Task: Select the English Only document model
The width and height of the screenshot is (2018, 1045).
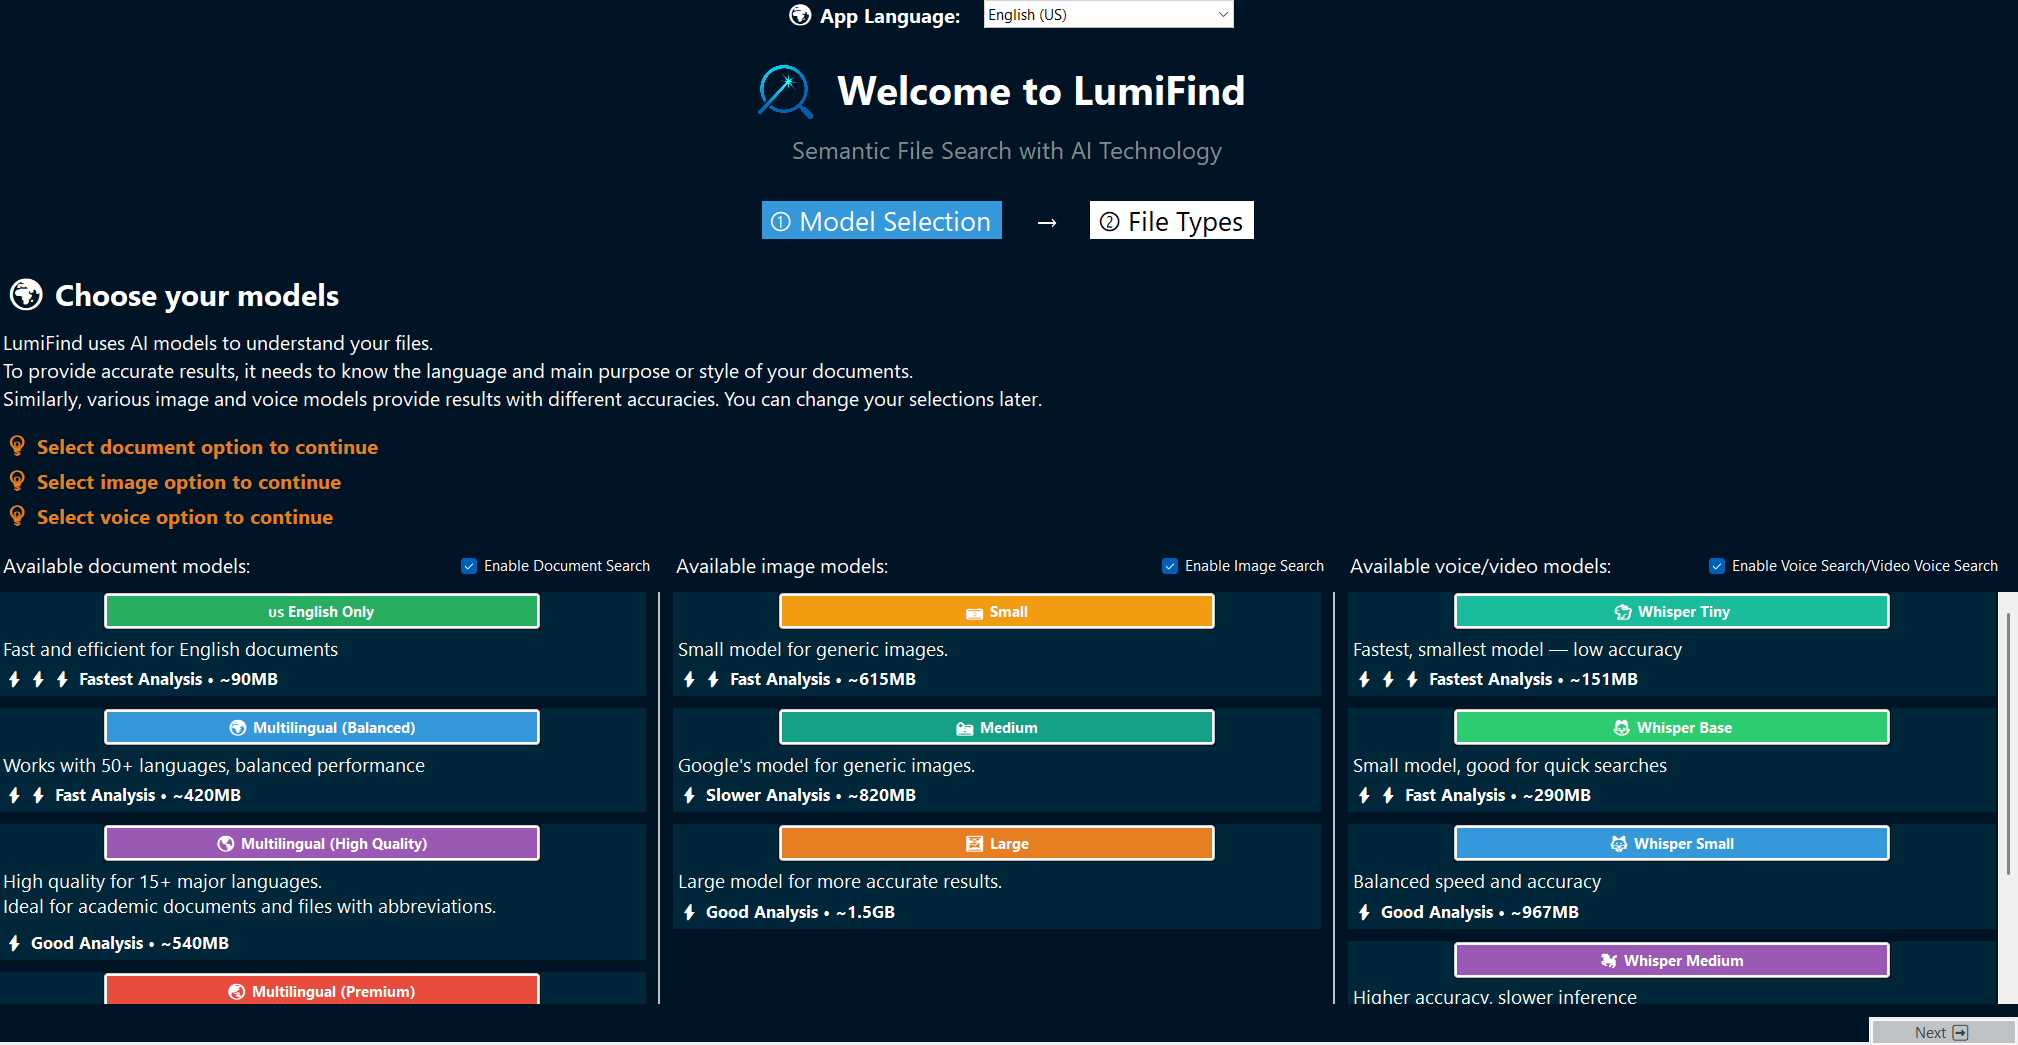Action: click(322, 611)
